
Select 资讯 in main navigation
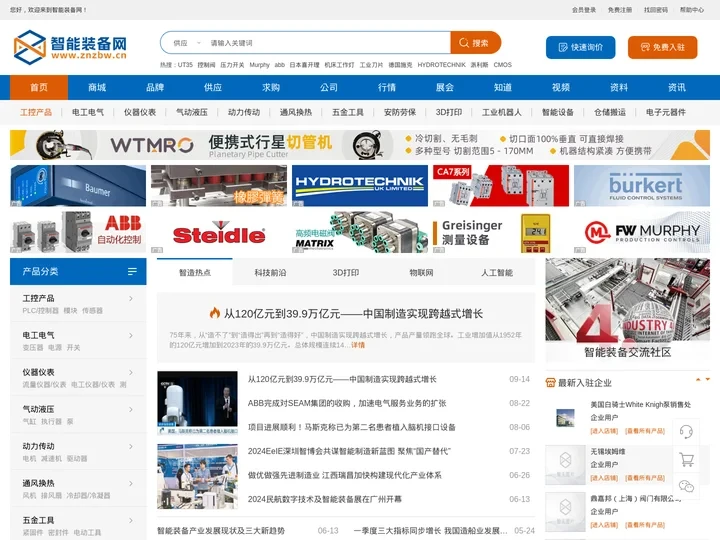676,87
